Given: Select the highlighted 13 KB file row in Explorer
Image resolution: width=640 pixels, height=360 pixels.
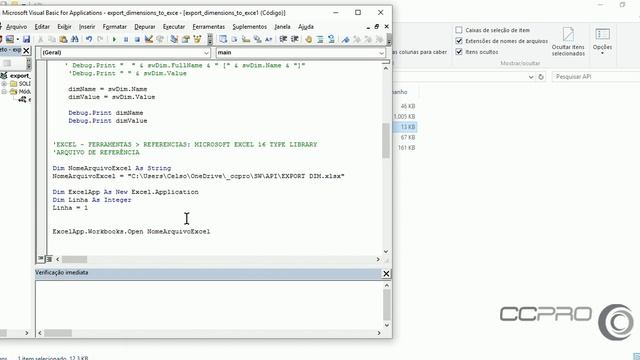Looking at the screenshot, I should pos(405,127).
